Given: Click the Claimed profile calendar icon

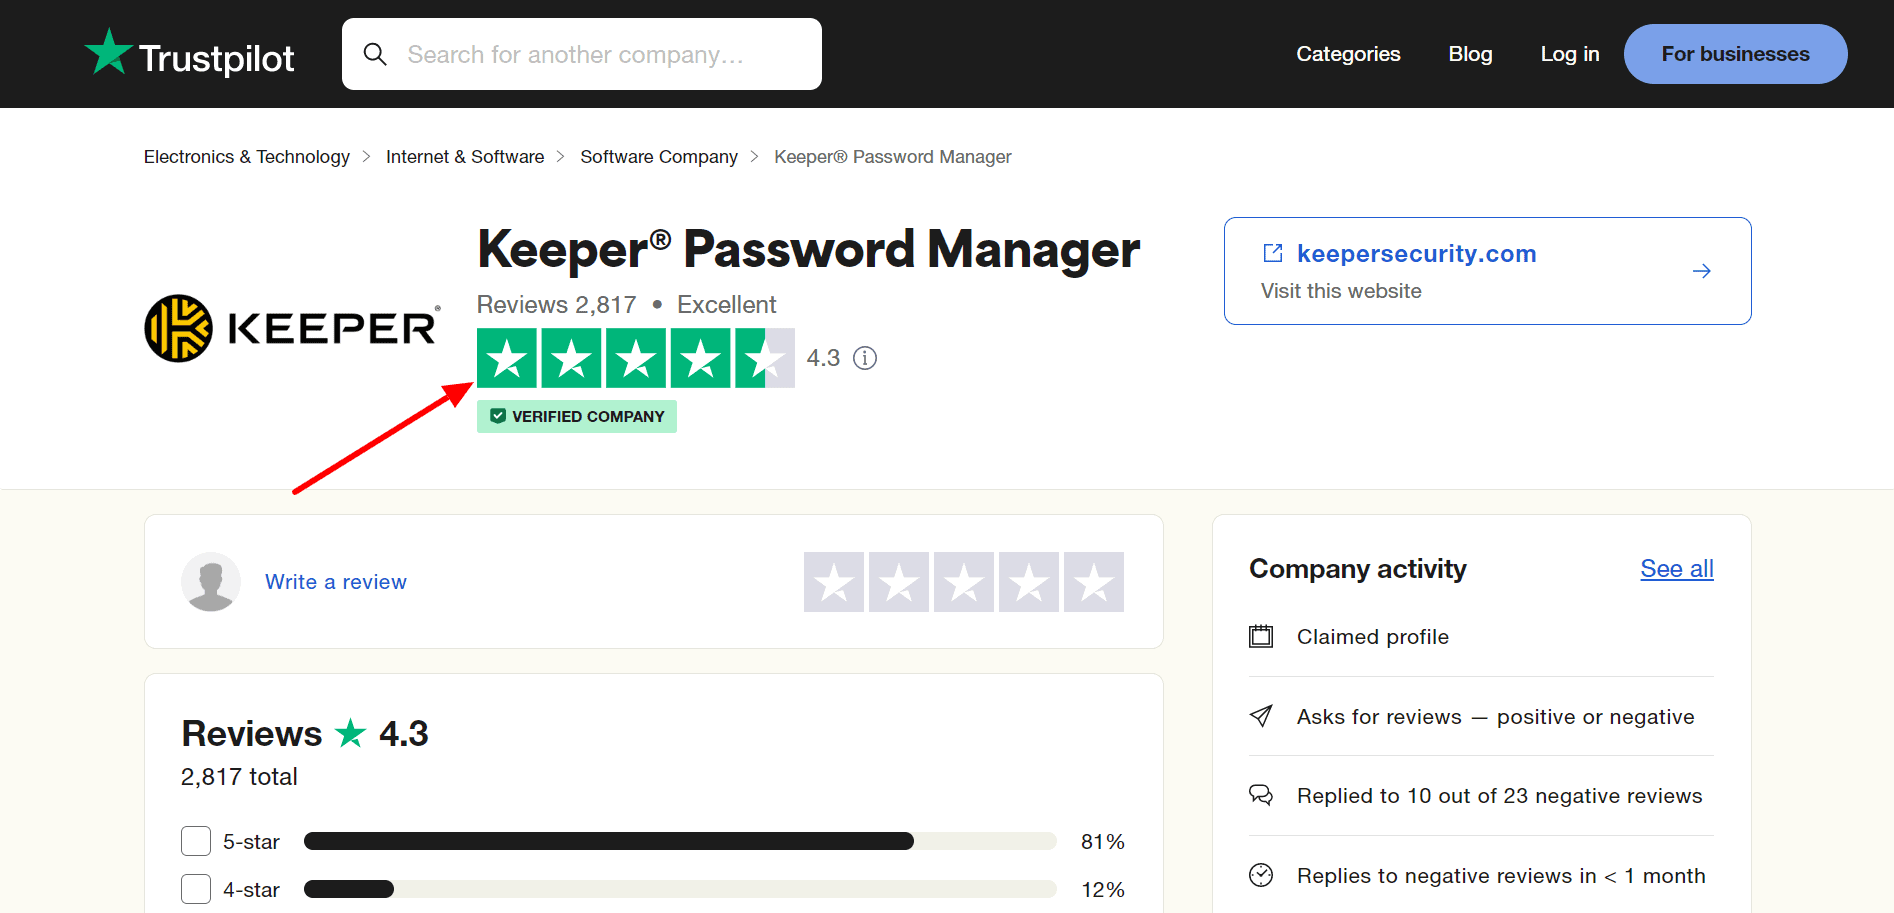Looking at the screenshot, I should [x=1261, y=636].
